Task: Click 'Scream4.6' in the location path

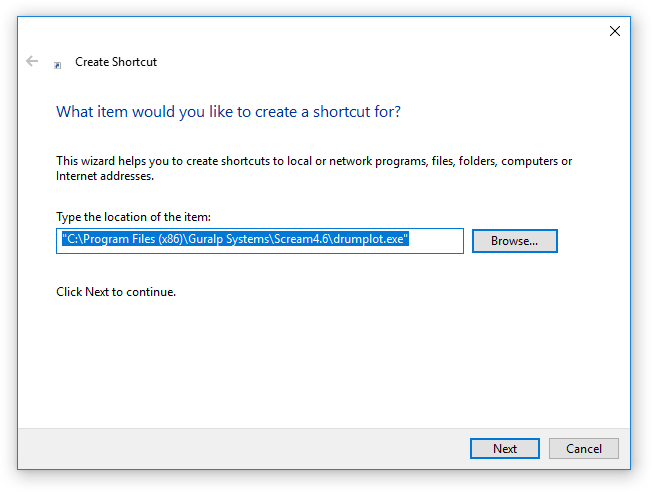Action: click(301, 239)
